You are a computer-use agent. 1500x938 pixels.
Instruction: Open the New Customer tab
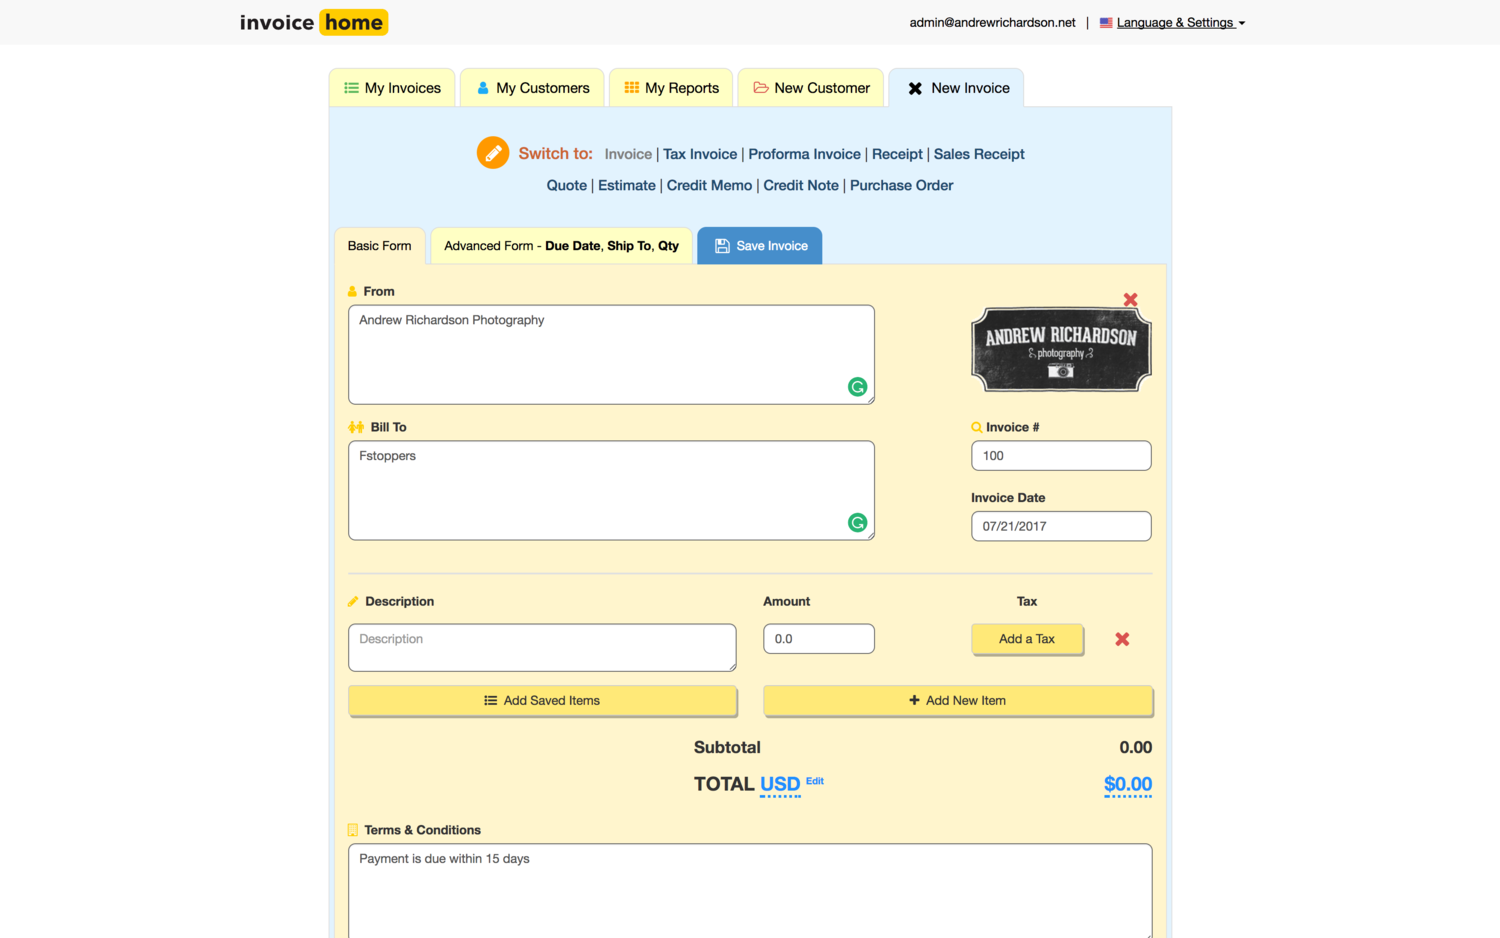[x=811, y=88]
